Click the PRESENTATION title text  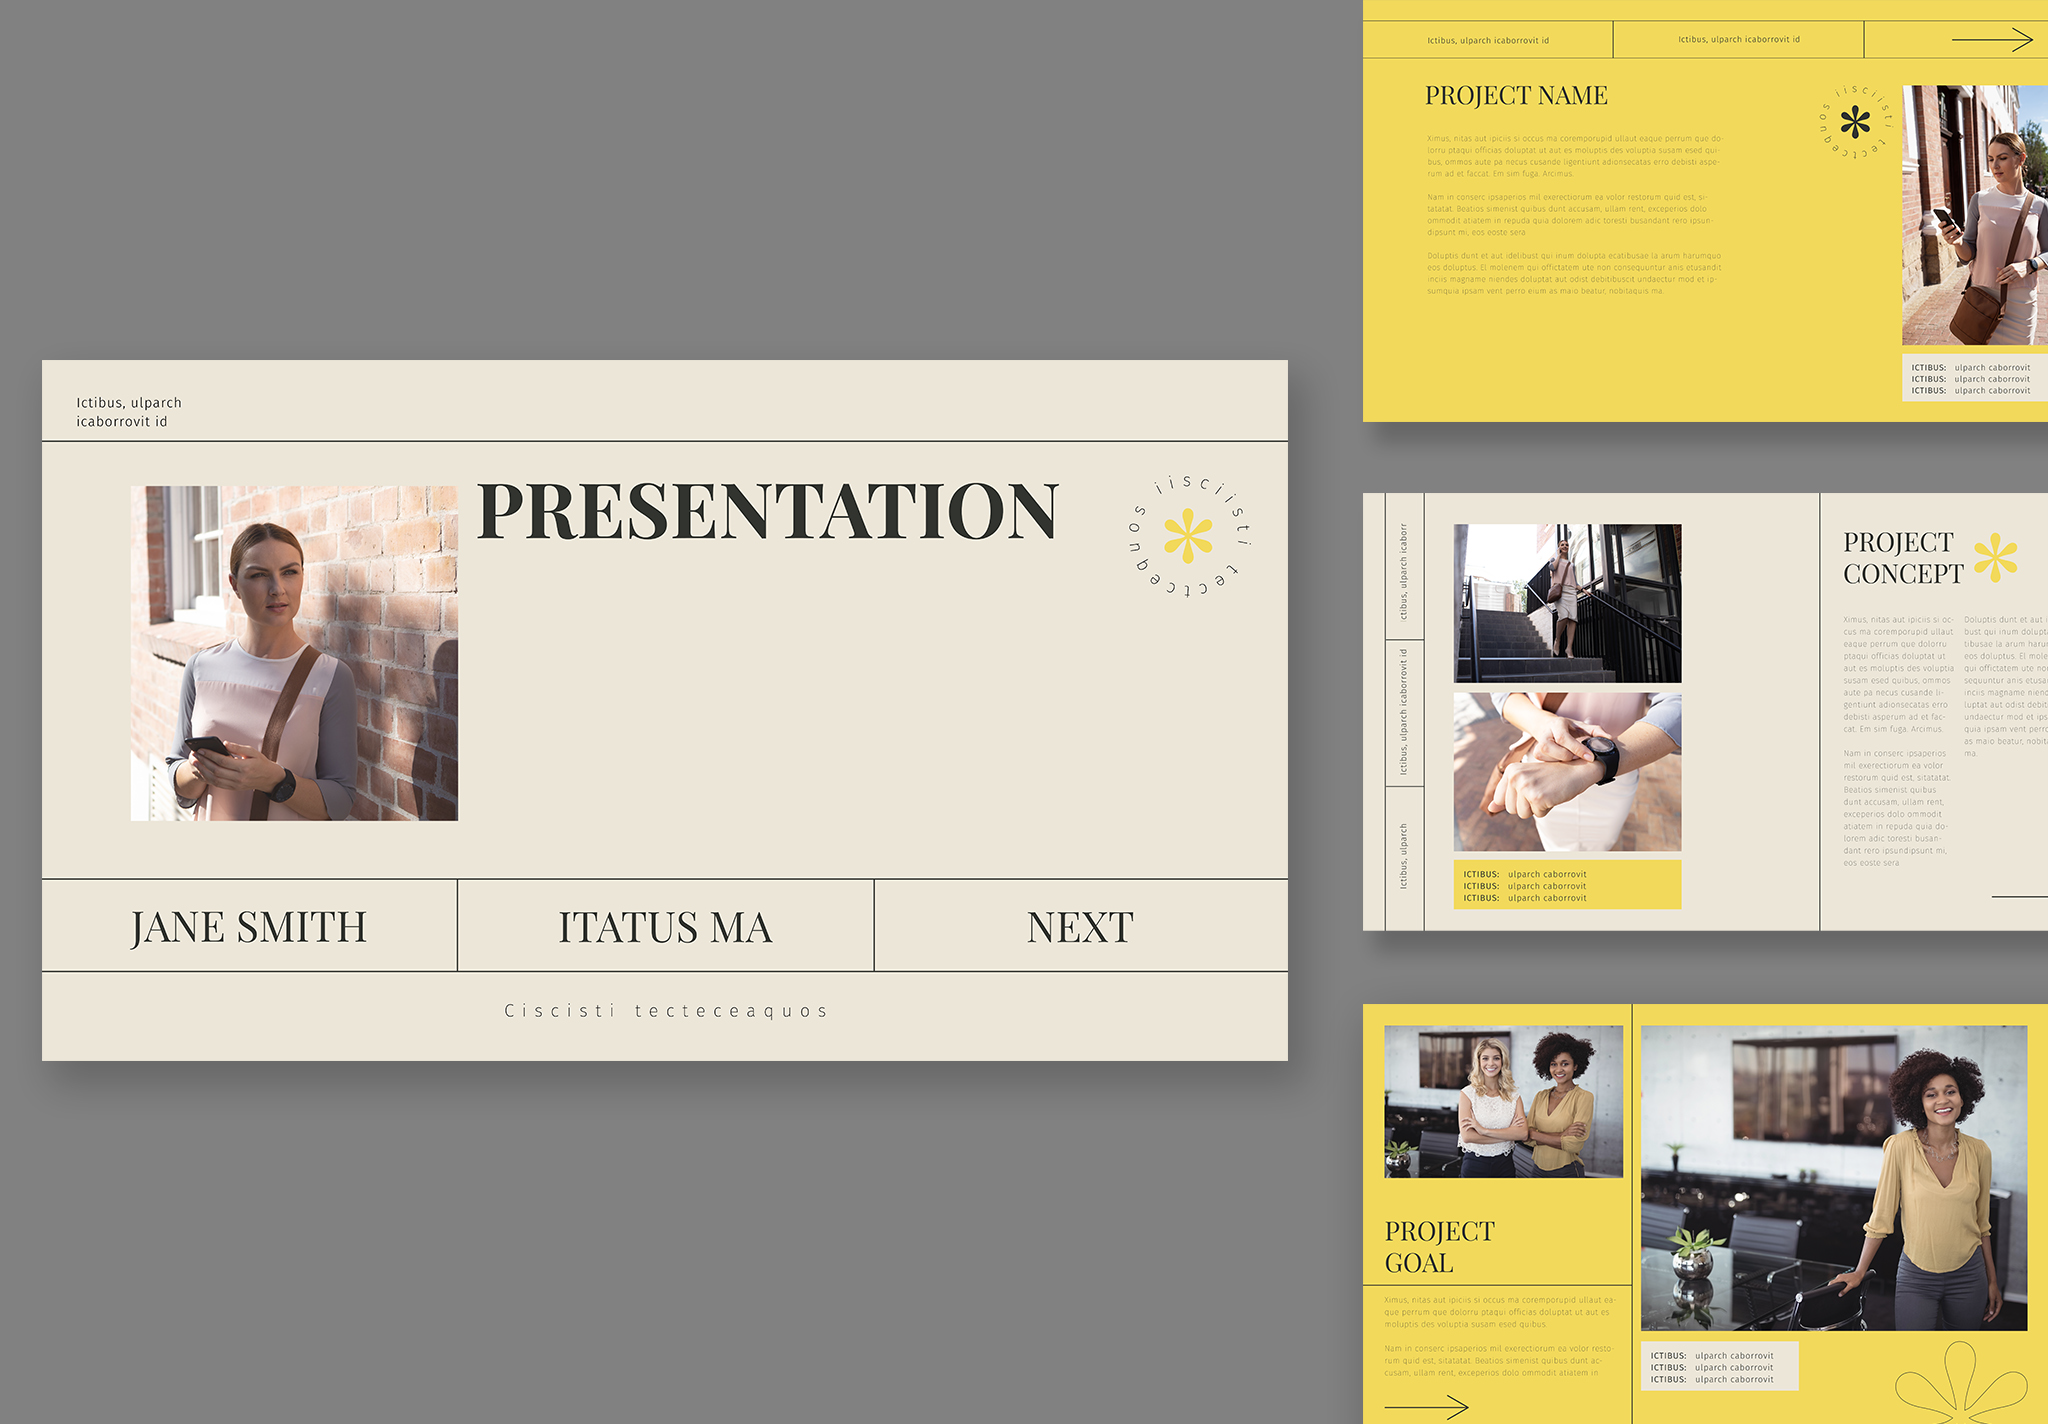(767, 512)
